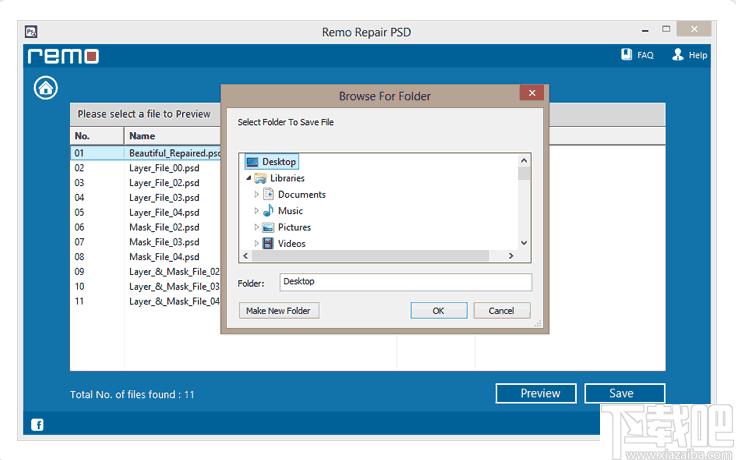Click the vertical scrollbar thumb in folder tree

click(x=524, y=173)
